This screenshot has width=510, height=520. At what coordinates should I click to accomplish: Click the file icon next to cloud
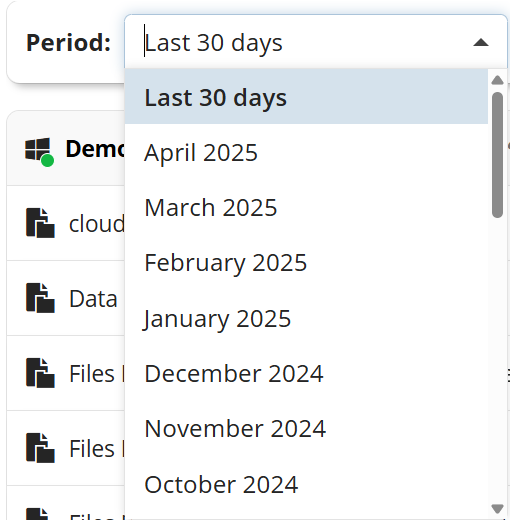pyautogui.click(x=40, y=223)
